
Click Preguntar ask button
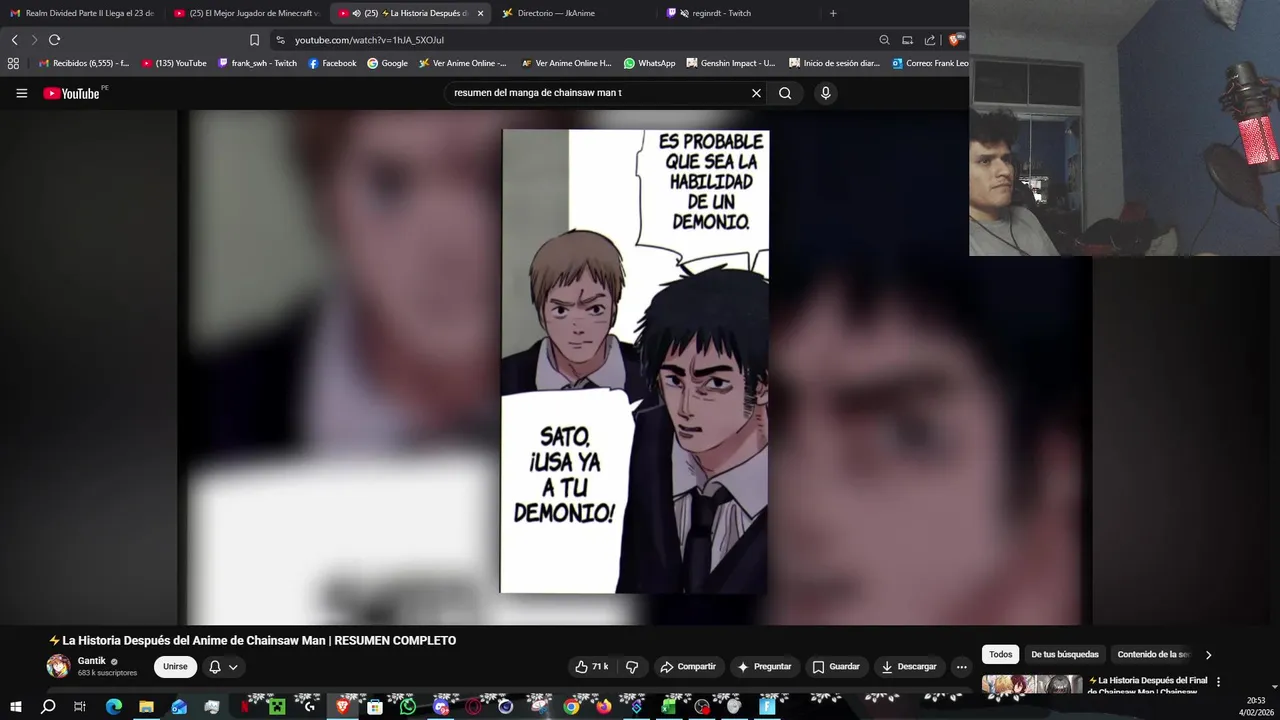765,667
